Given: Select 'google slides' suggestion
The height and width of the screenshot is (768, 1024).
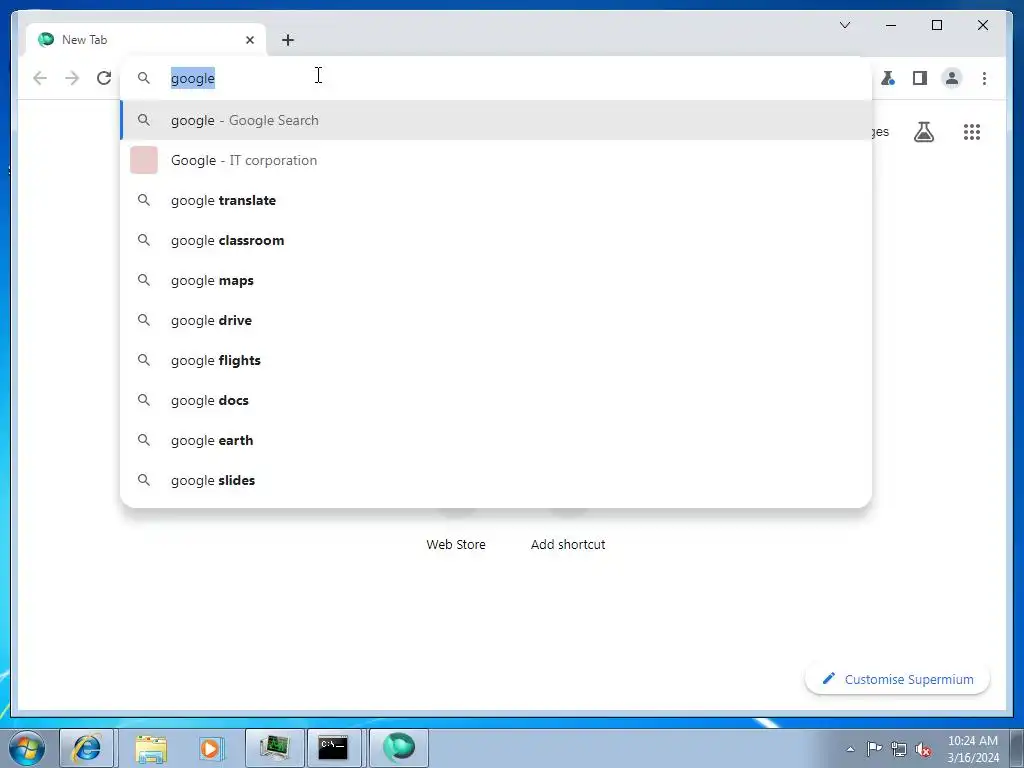Looking at the screenshot, I should [x=496, y=480].
